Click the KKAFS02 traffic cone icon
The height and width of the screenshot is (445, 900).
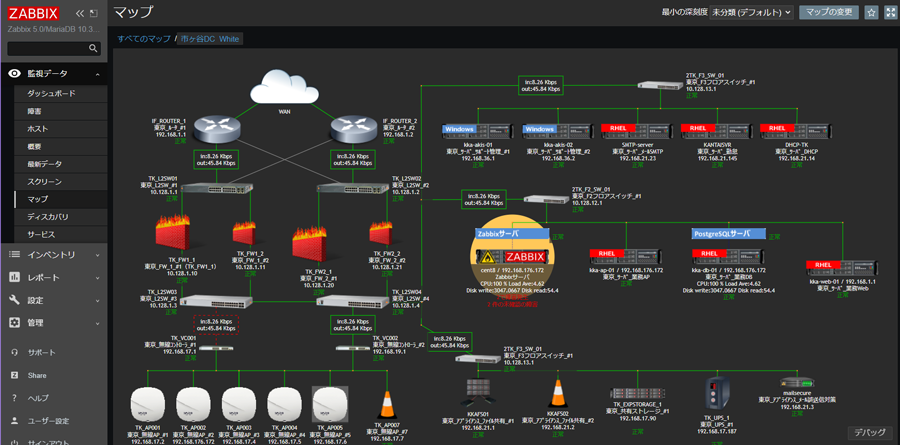[x=557, y=393]
